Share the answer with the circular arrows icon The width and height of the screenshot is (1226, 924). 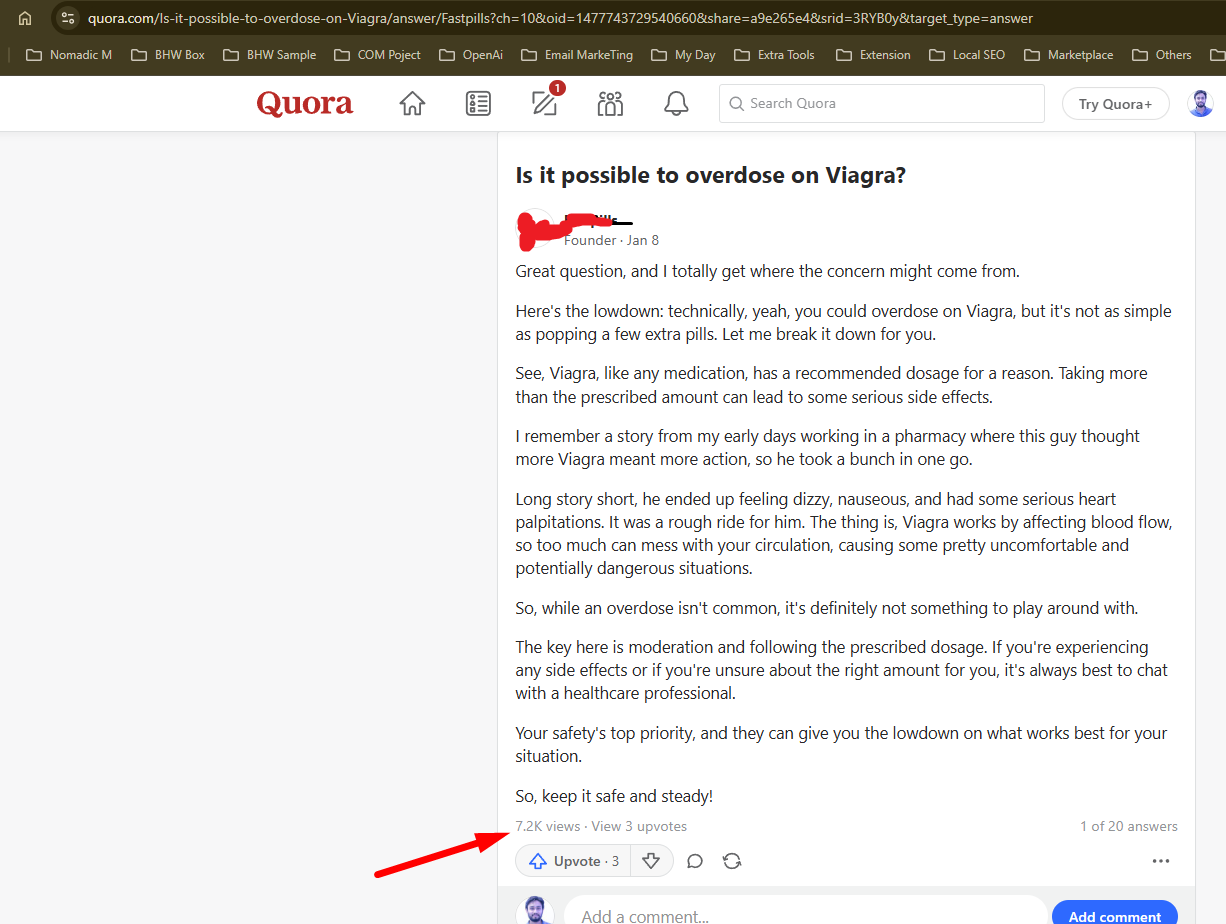[732, 861]
